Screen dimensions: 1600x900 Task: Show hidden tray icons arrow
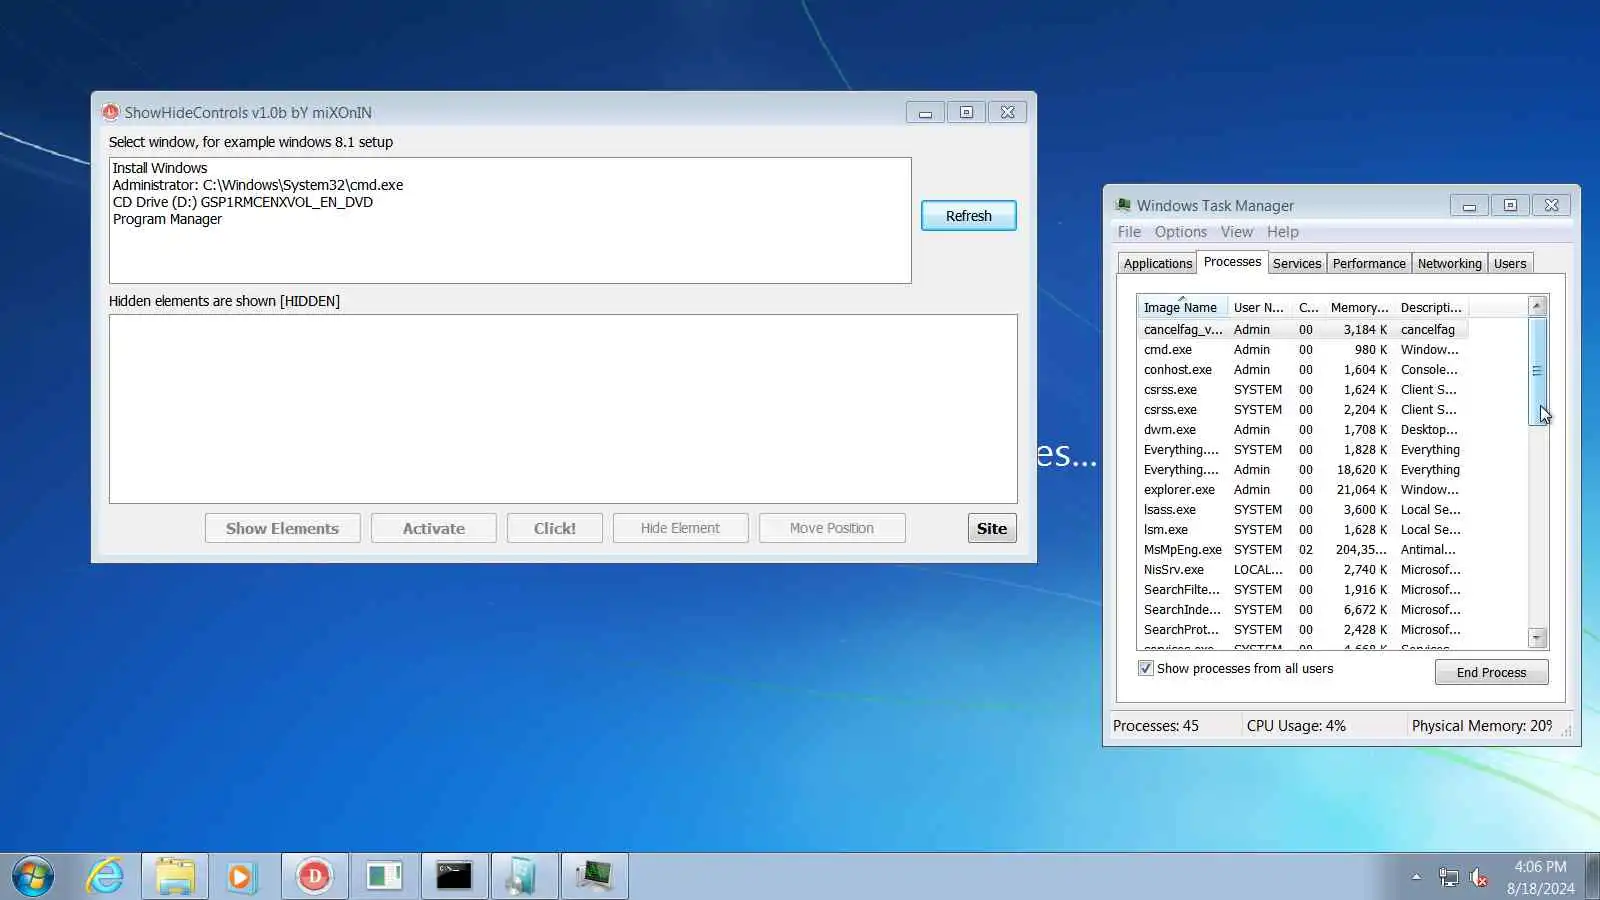coord(1416,877)
